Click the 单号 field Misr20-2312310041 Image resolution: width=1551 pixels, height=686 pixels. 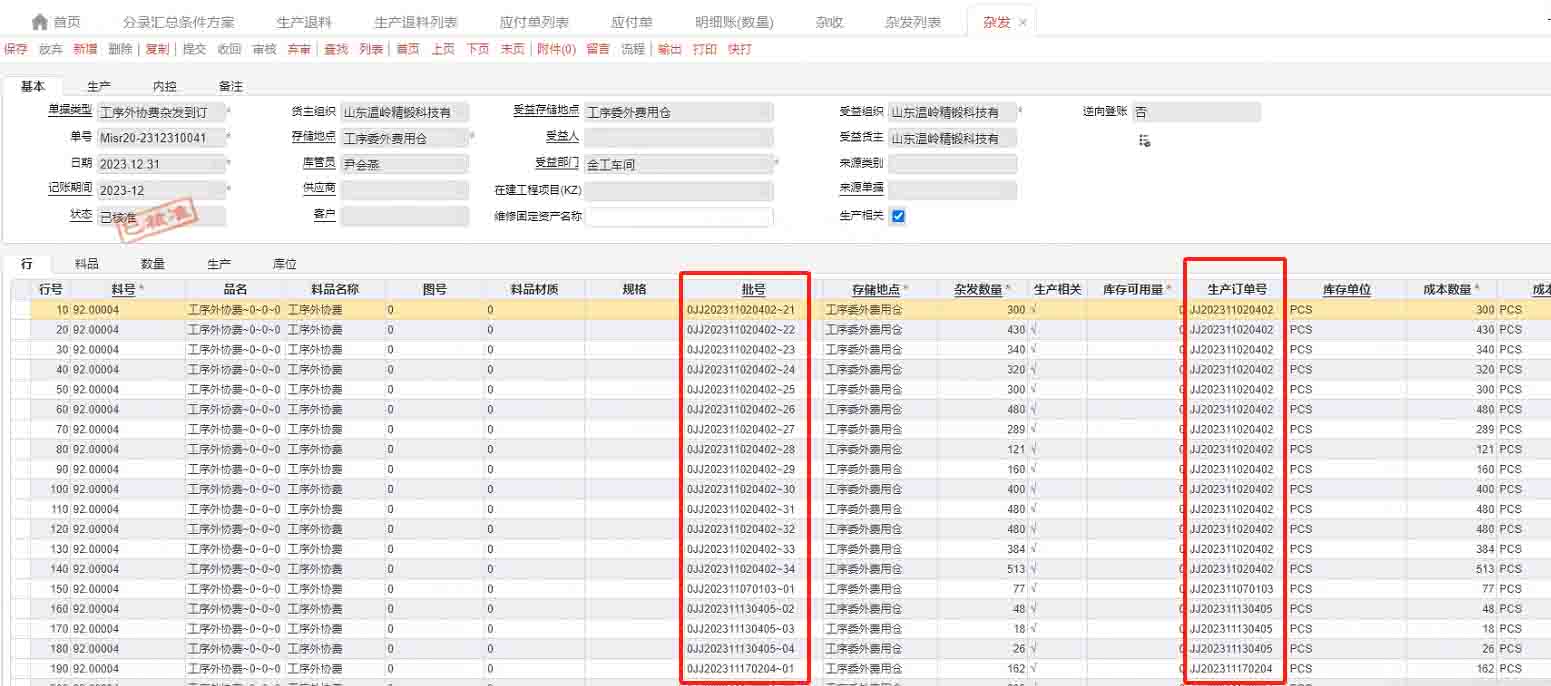point(161,138)
